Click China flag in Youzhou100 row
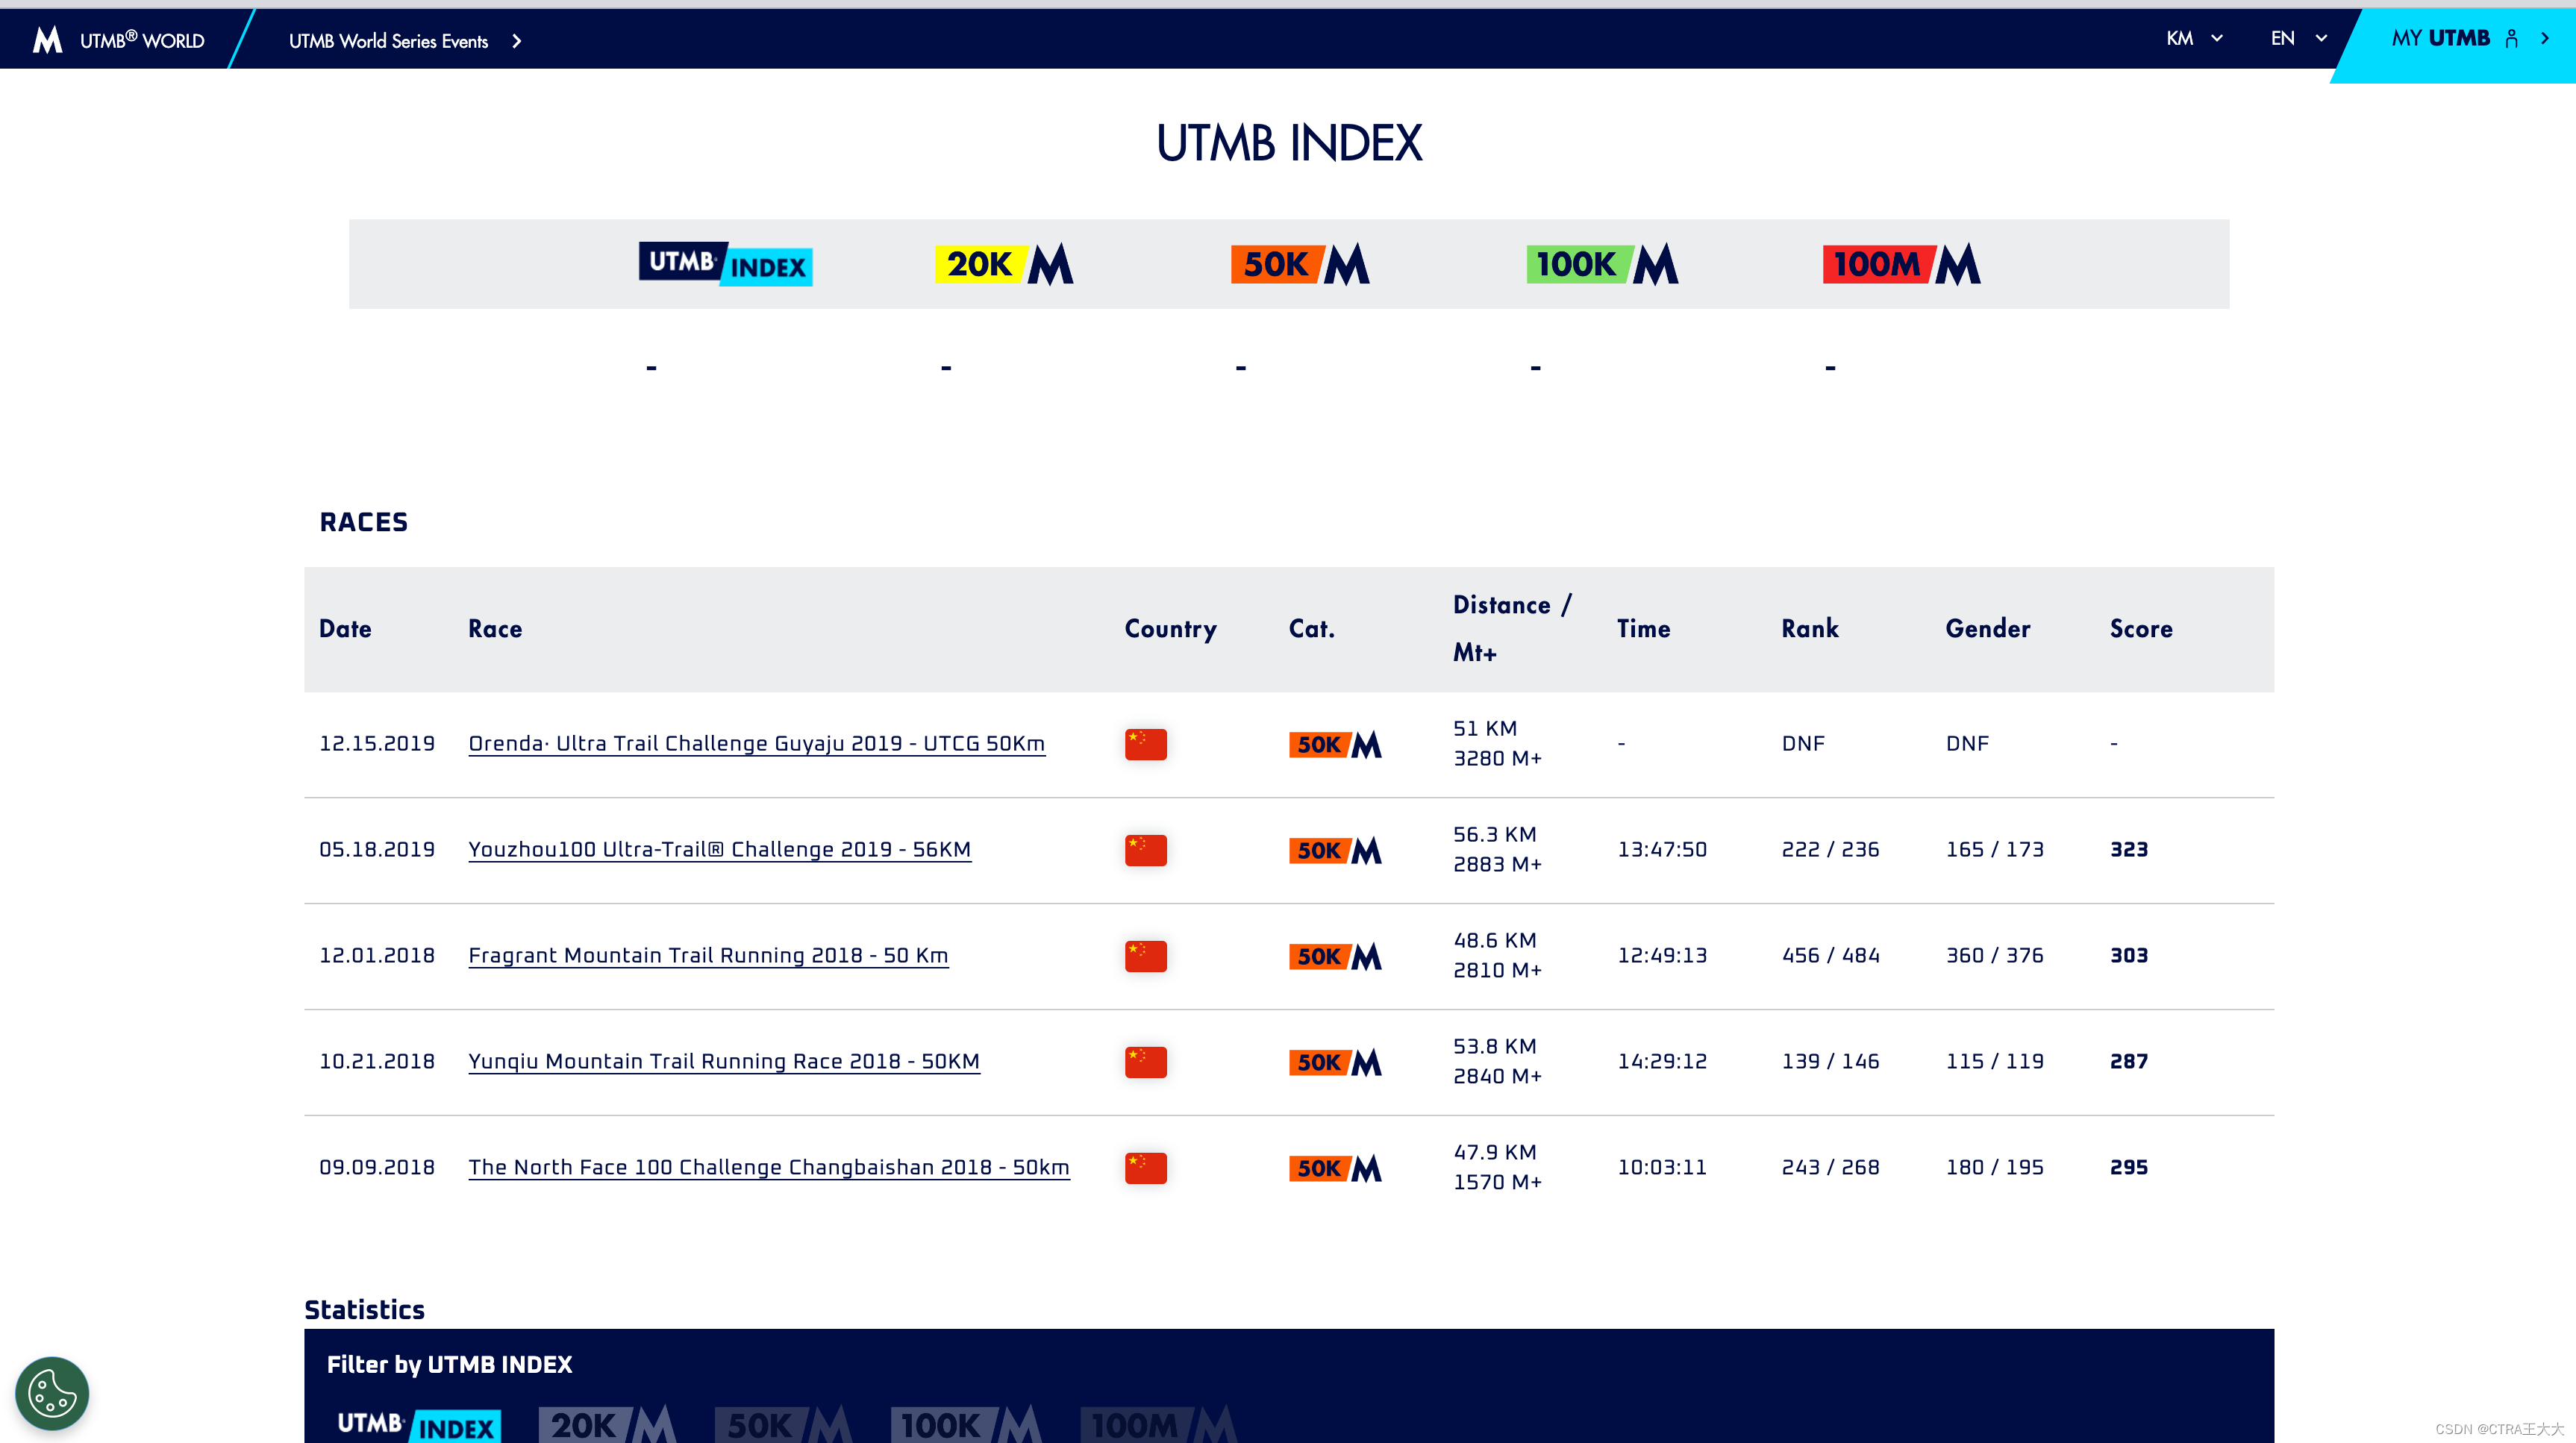2576x1443 pixels. (x=1145, y=850)
